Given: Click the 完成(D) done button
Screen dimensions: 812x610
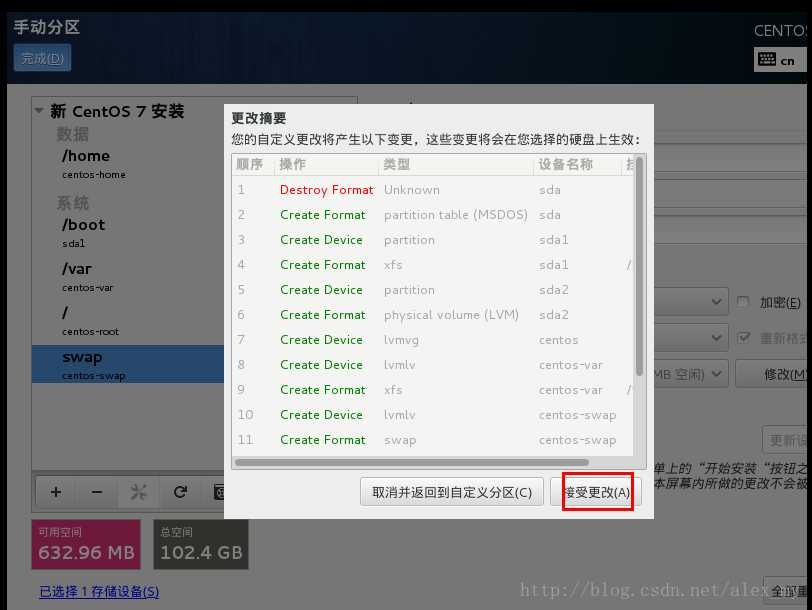Looking at the screenshot, I should [42, 58].
